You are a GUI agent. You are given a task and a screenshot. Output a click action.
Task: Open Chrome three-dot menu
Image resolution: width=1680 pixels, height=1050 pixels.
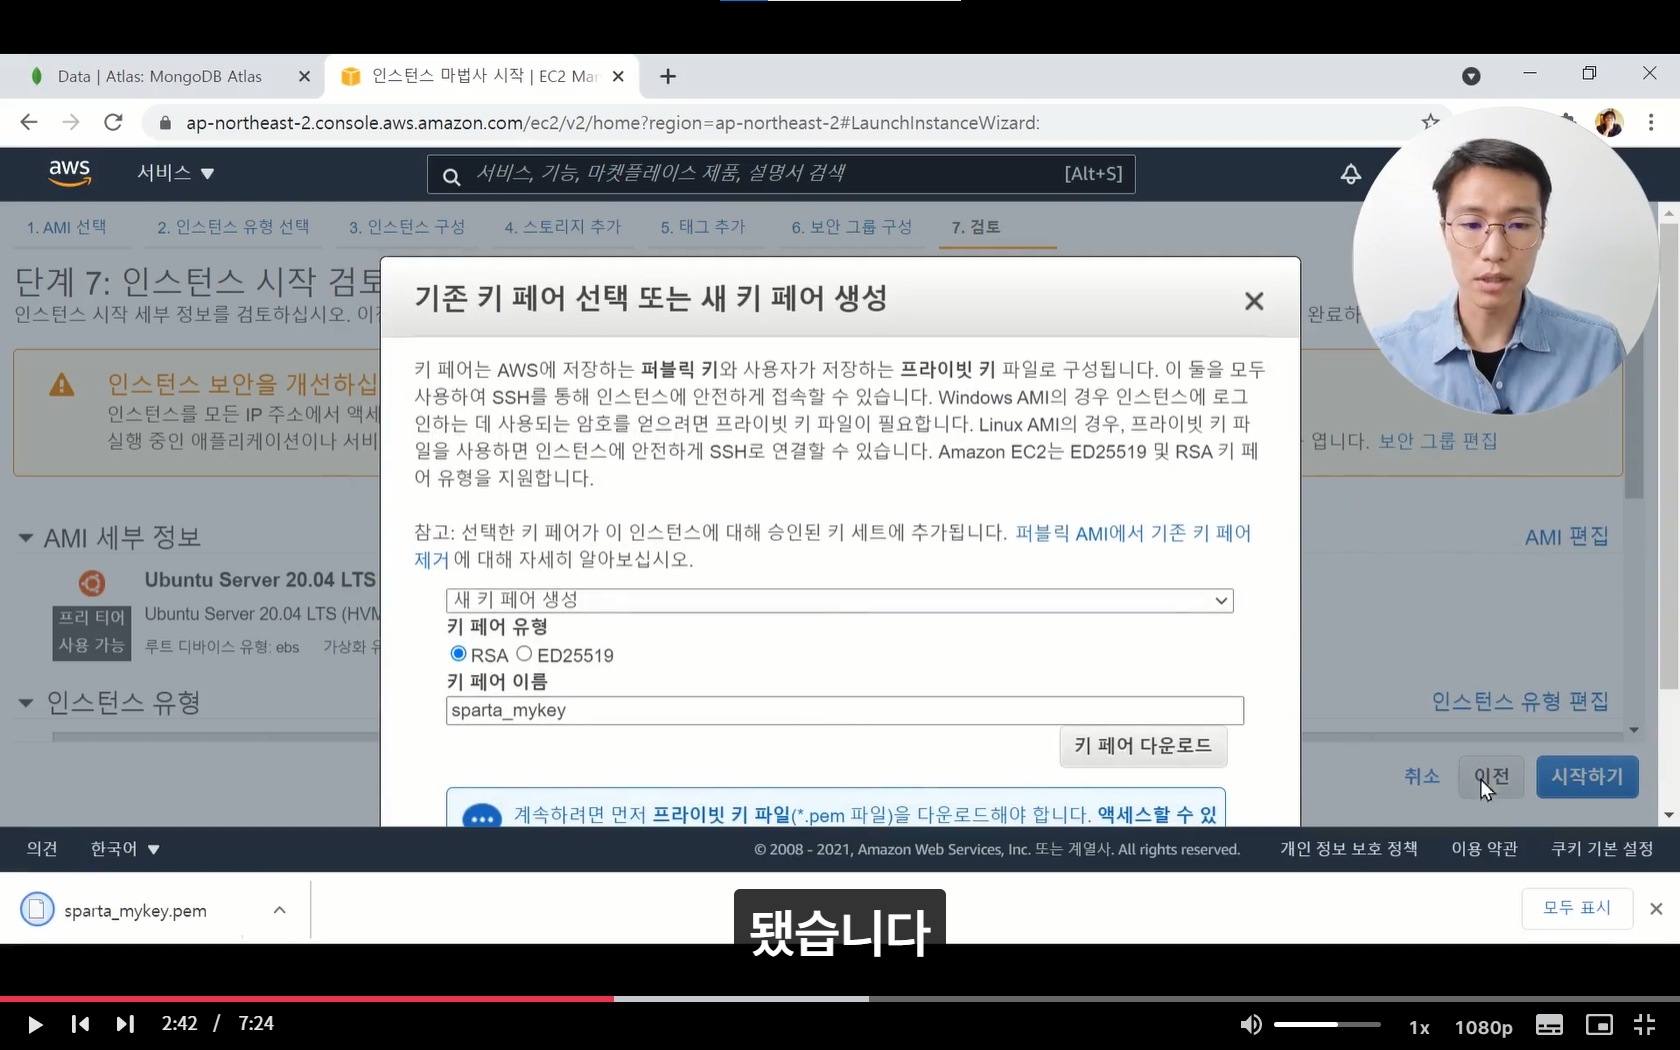coord(1651,122)
